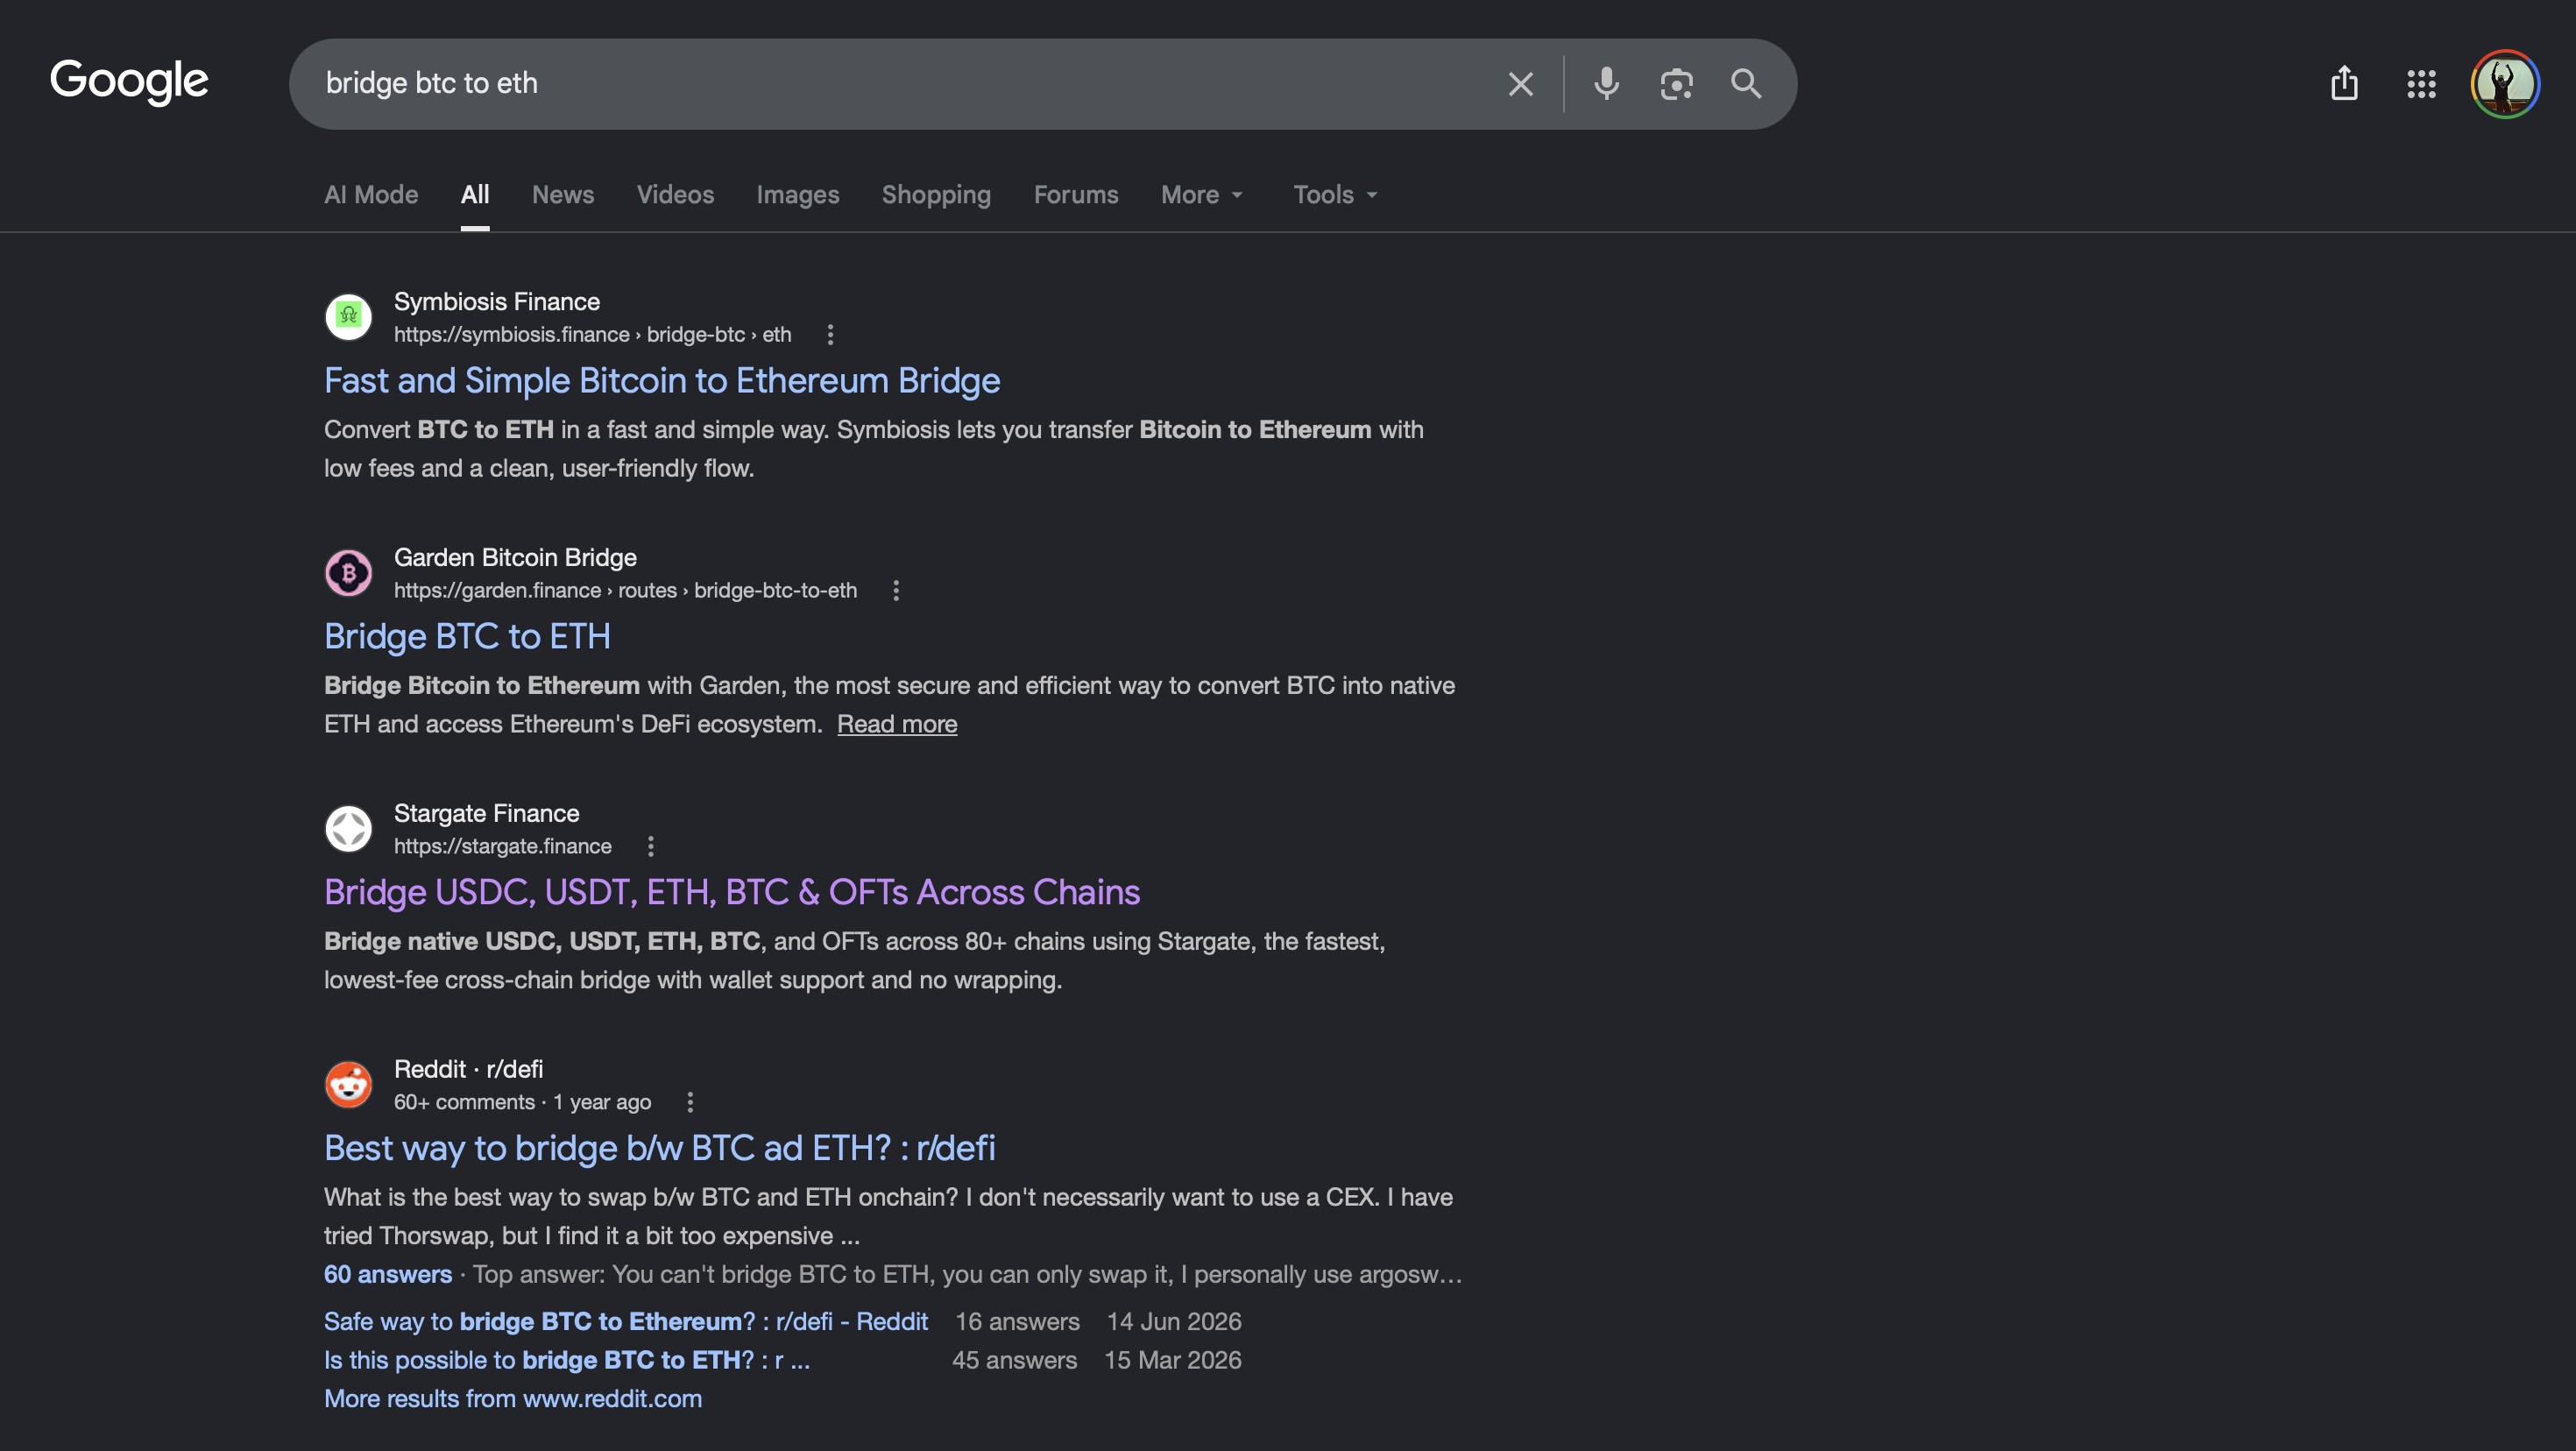Click the Garden Bitcoin Bridge favicon

point(348,573)
